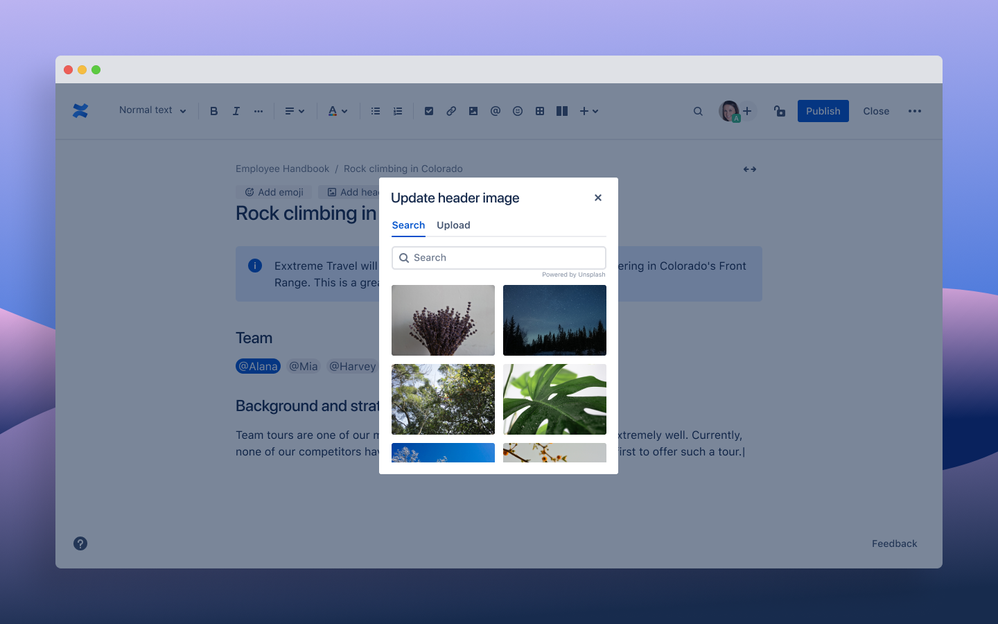998x624 pixels.
Task: Click the Powered by Unsplash text
Action: [573, 274]
